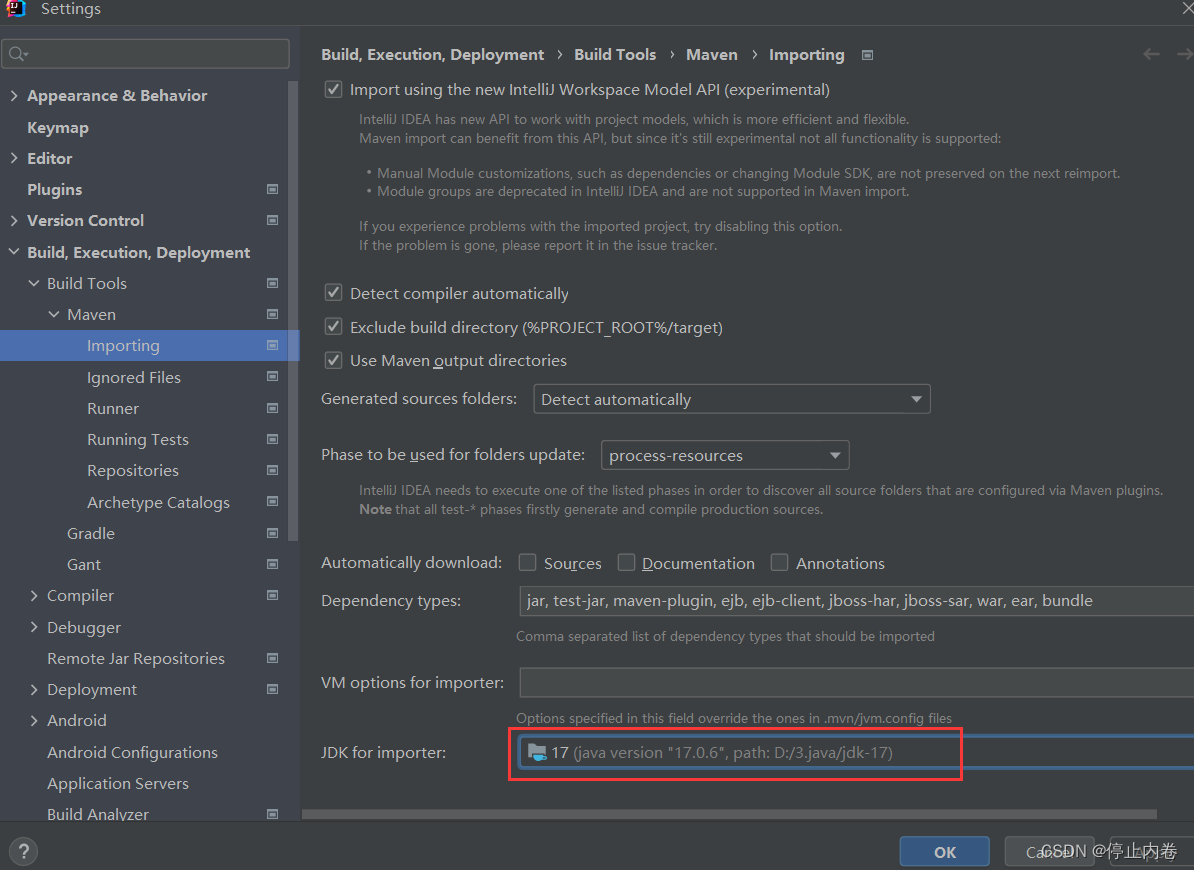This screenshot has height=870, width=1194.
Task: Collapse the Maven node
Action: click(x=53, y=314)
